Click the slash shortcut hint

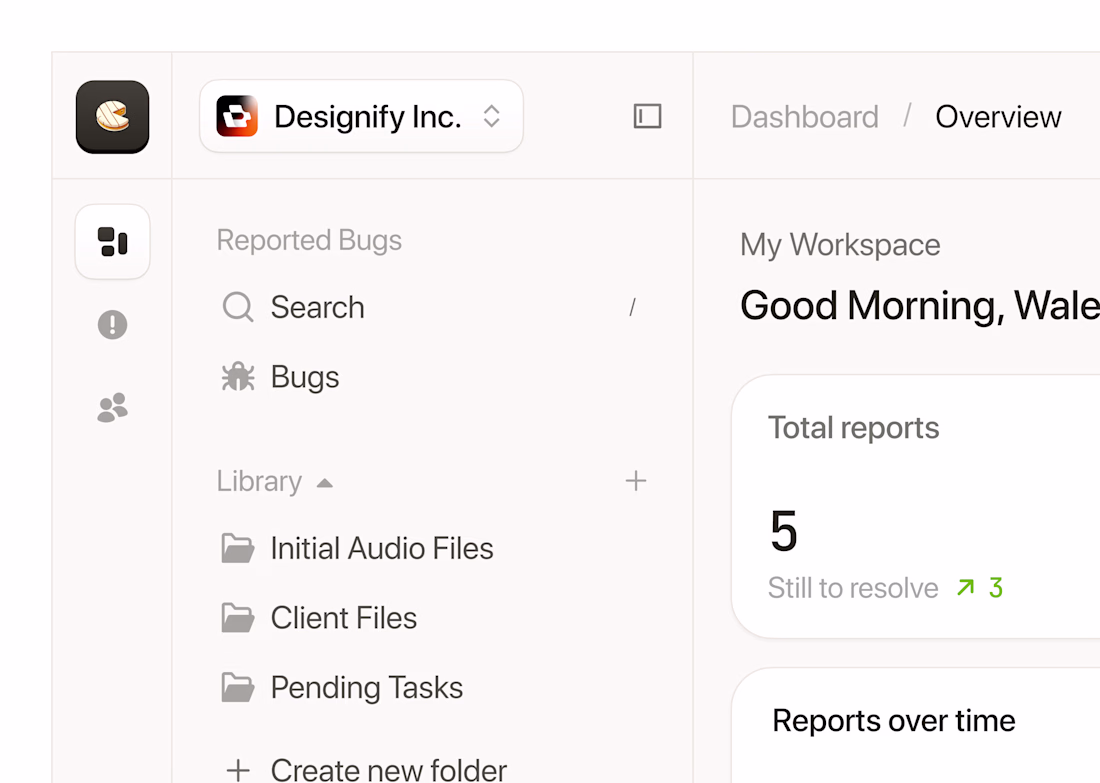(633, 307)
